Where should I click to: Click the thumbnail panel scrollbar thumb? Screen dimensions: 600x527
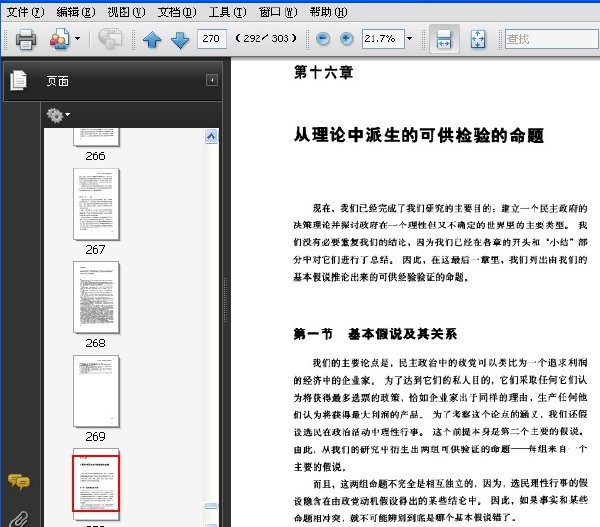(211, 506)
